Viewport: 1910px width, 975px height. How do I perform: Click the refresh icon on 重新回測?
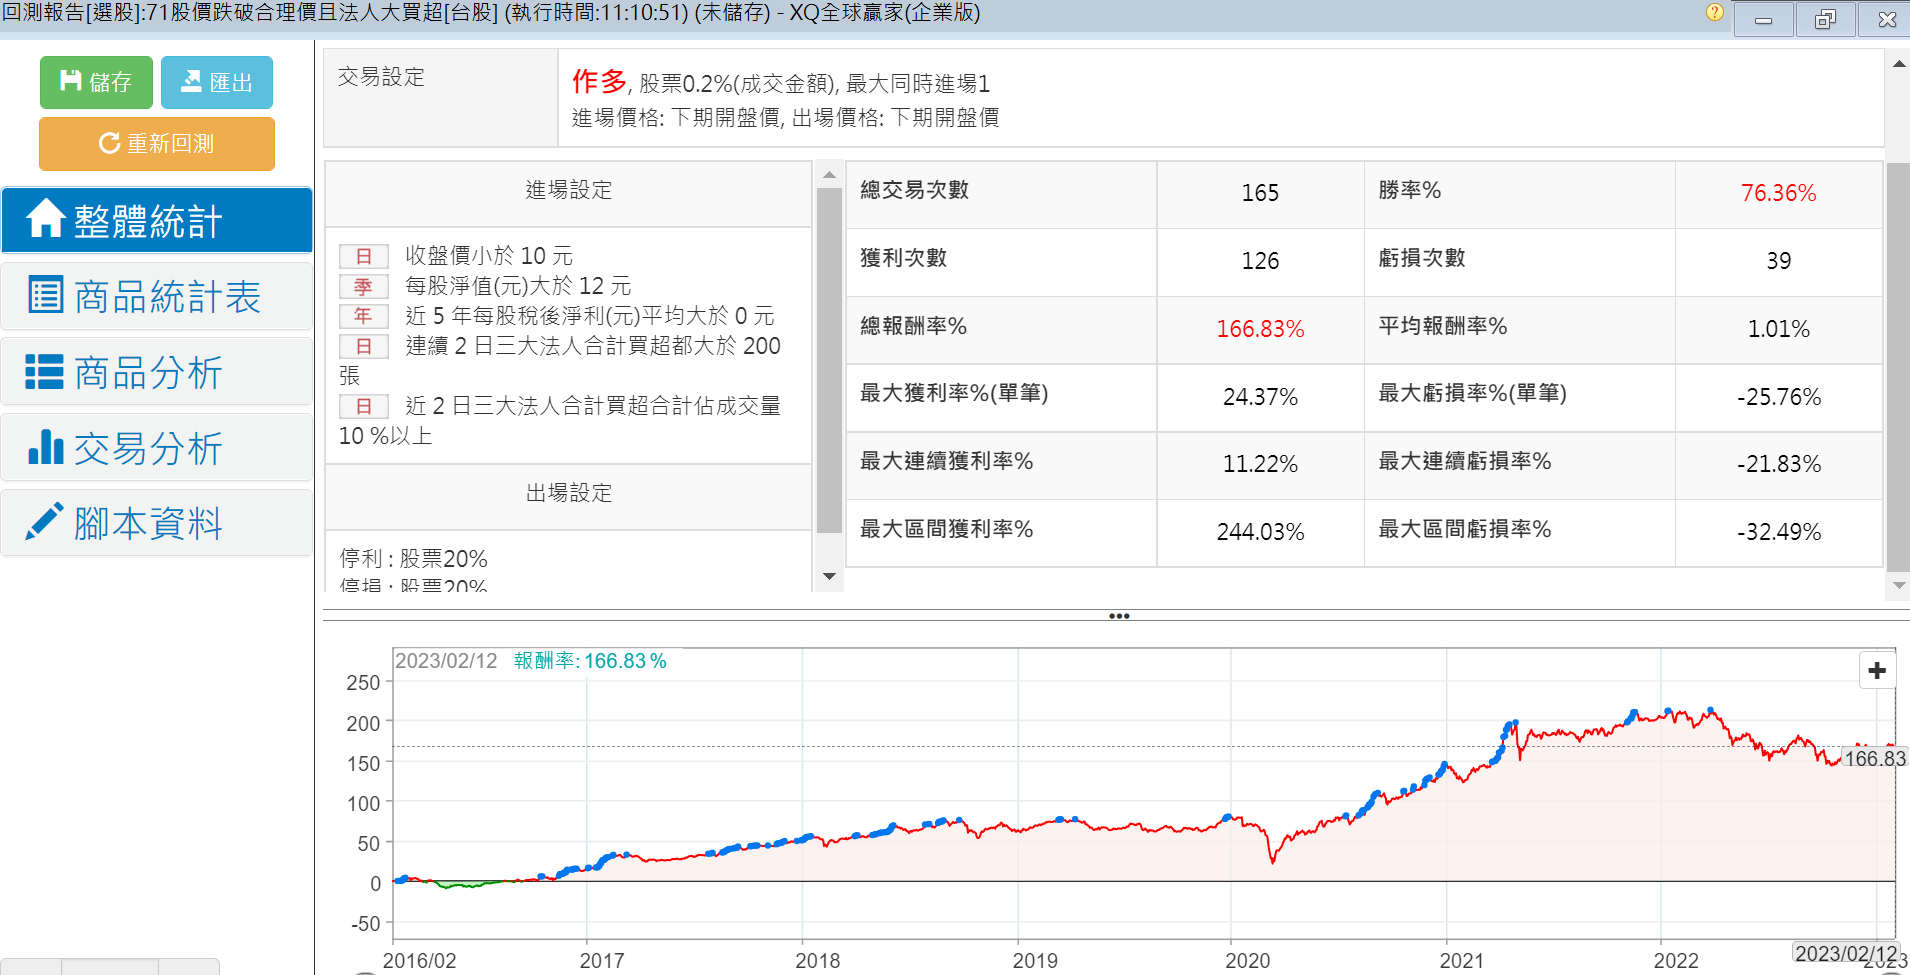[109, 143]
